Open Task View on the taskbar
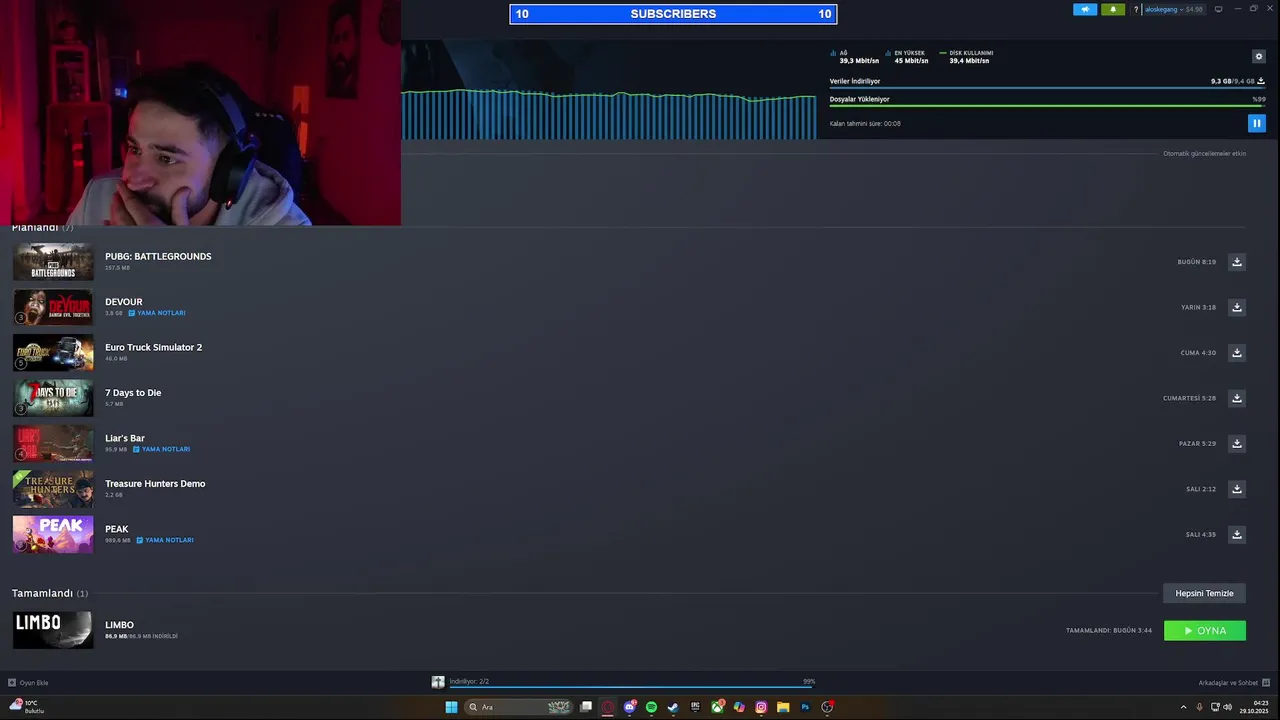The width and height of the screenshot is (1280, 720). pos(586,707)
